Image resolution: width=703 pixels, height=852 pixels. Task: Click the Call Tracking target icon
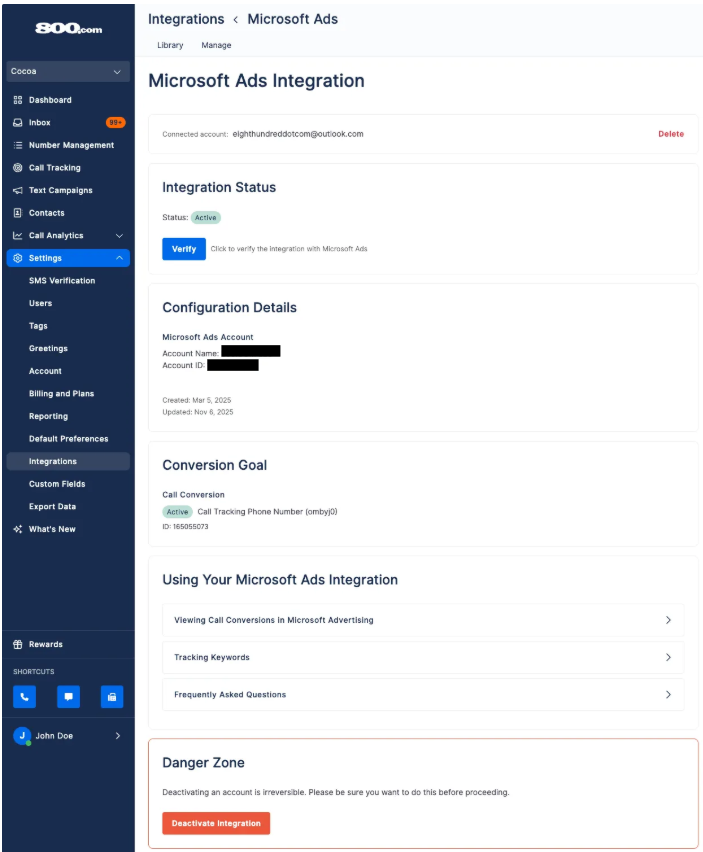point(18,168)
